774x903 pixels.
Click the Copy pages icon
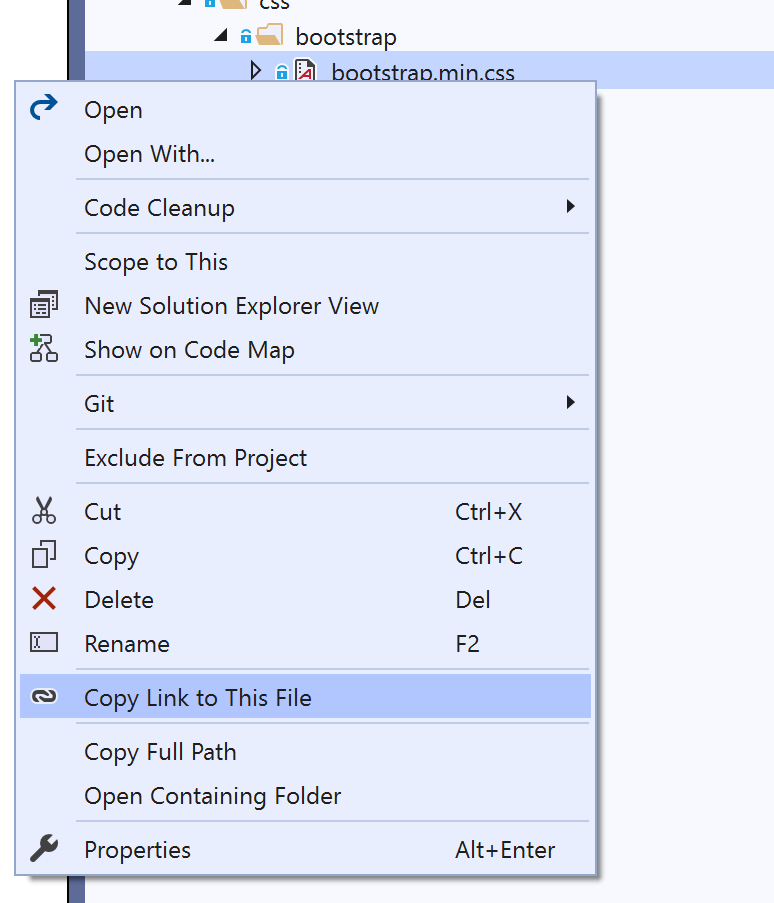44,555
